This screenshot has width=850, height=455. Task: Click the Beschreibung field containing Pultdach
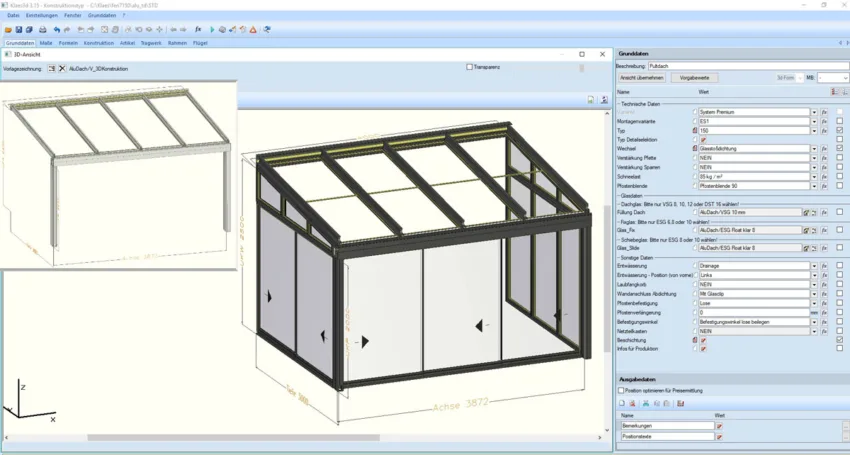coord(749,66)
